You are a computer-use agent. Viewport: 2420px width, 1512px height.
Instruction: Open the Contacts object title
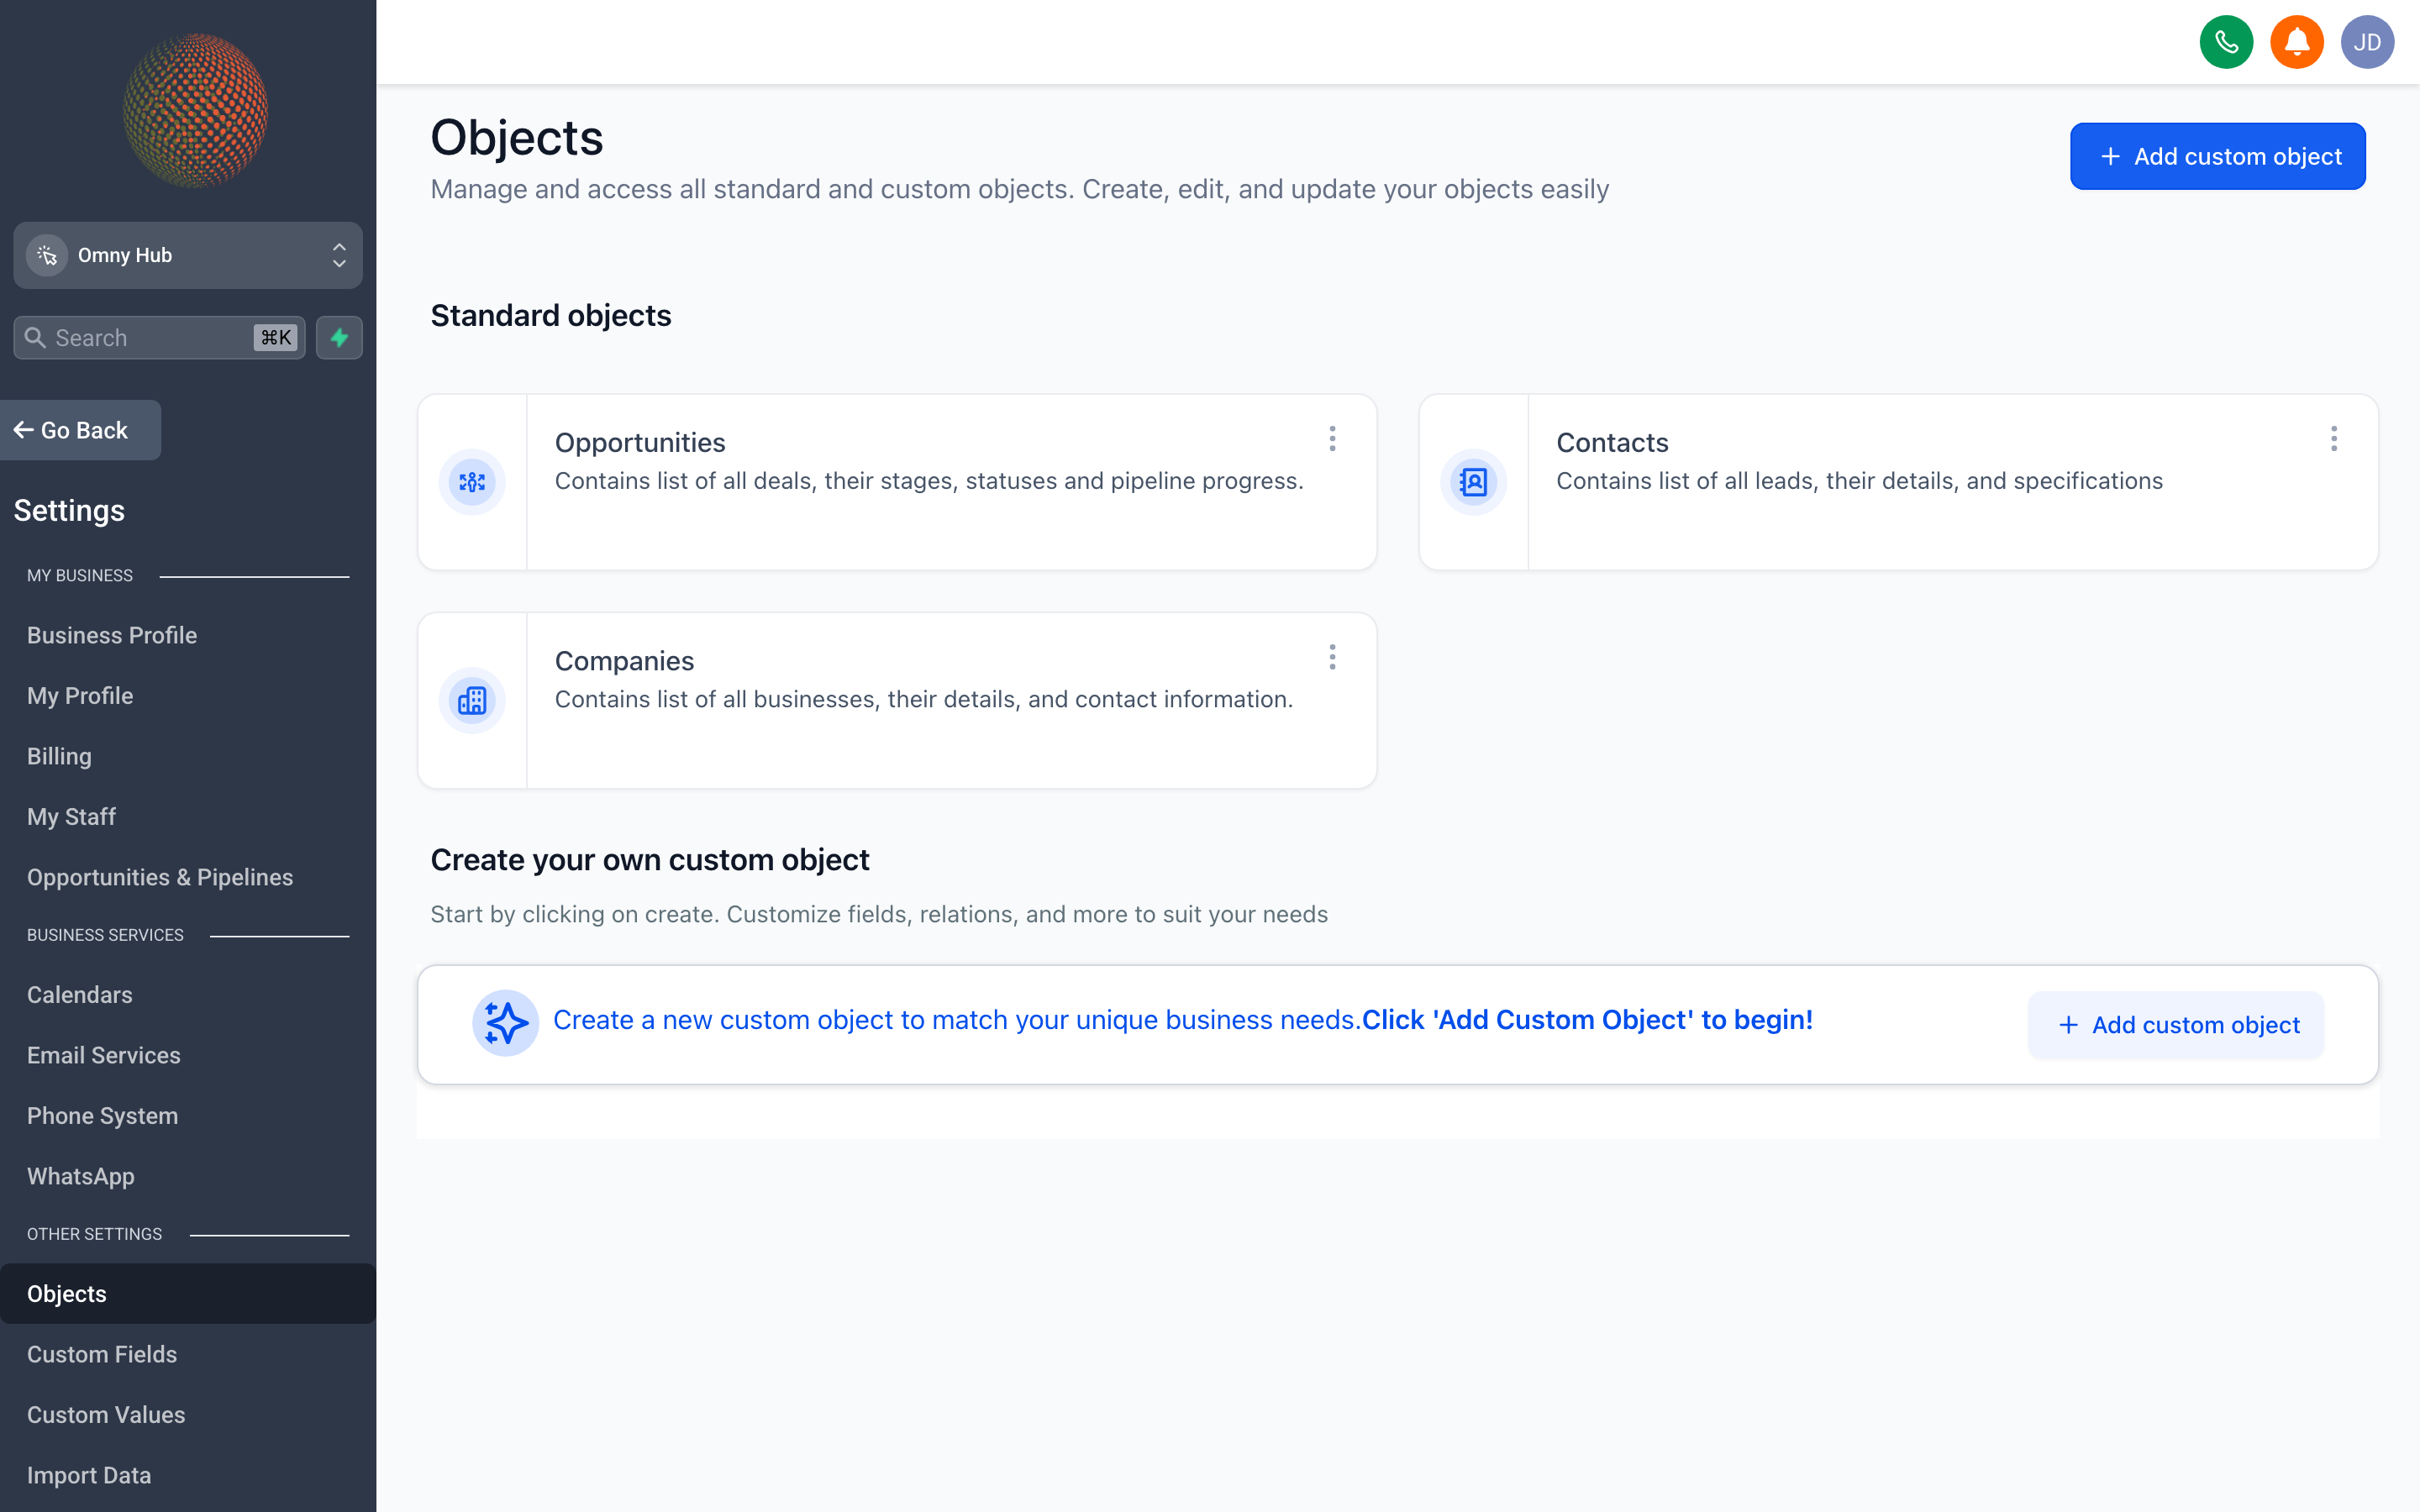point(1612,442)
